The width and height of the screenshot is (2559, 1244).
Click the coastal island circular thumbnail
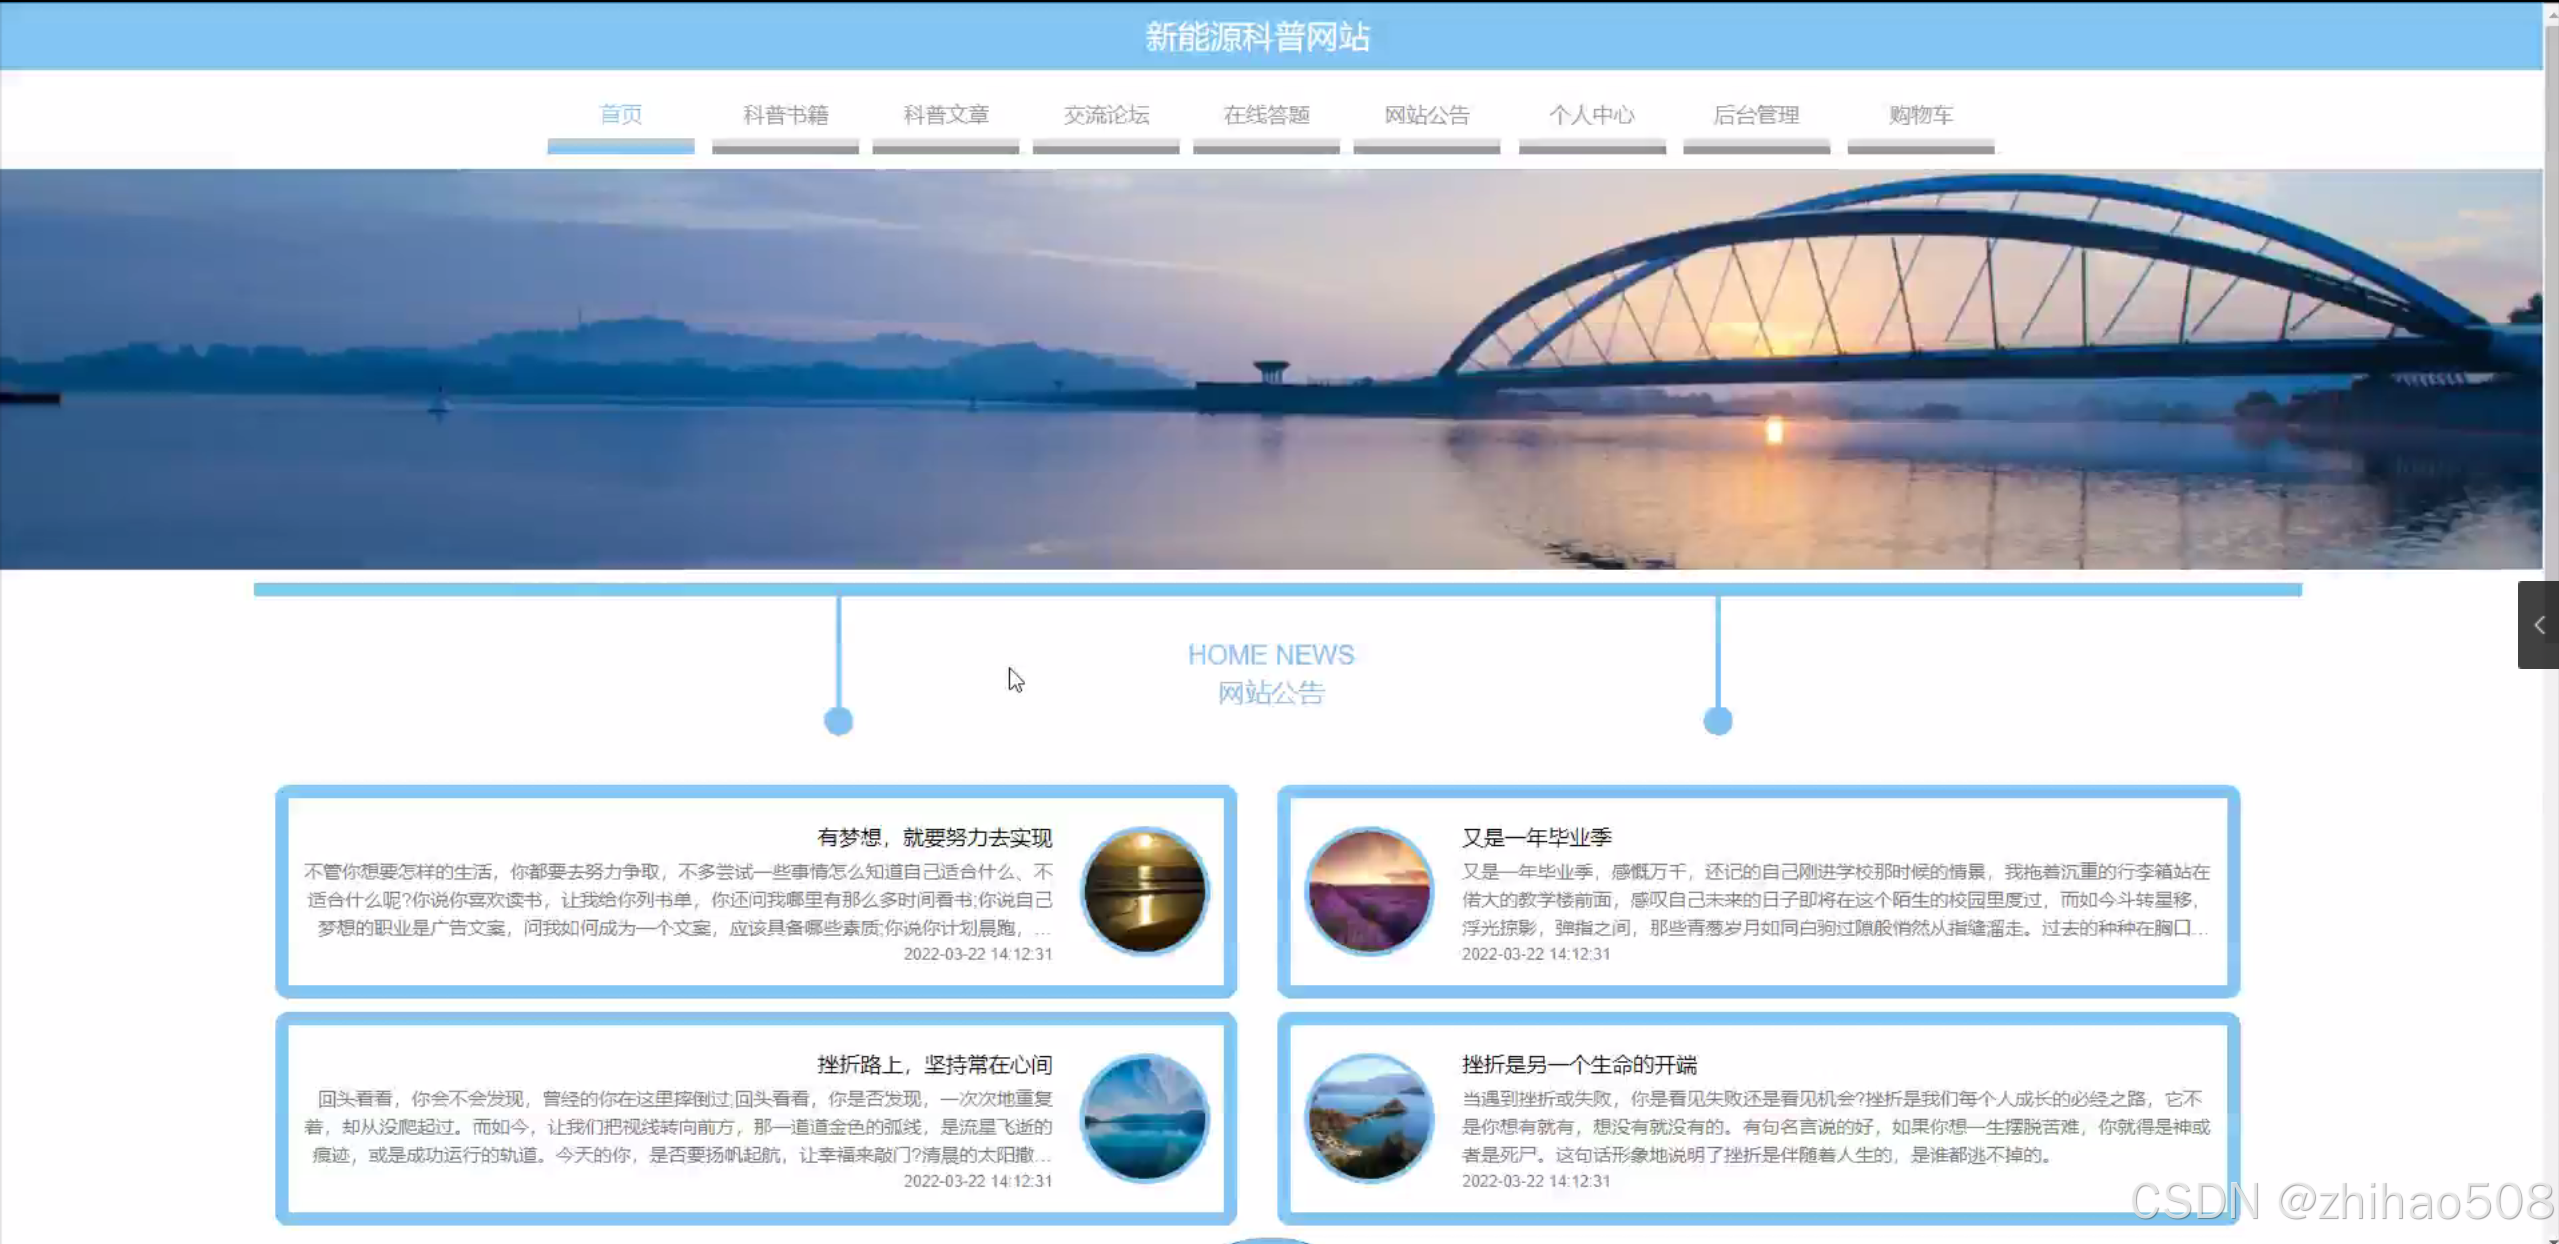pyautogui.click(x=1369, y=1117)
